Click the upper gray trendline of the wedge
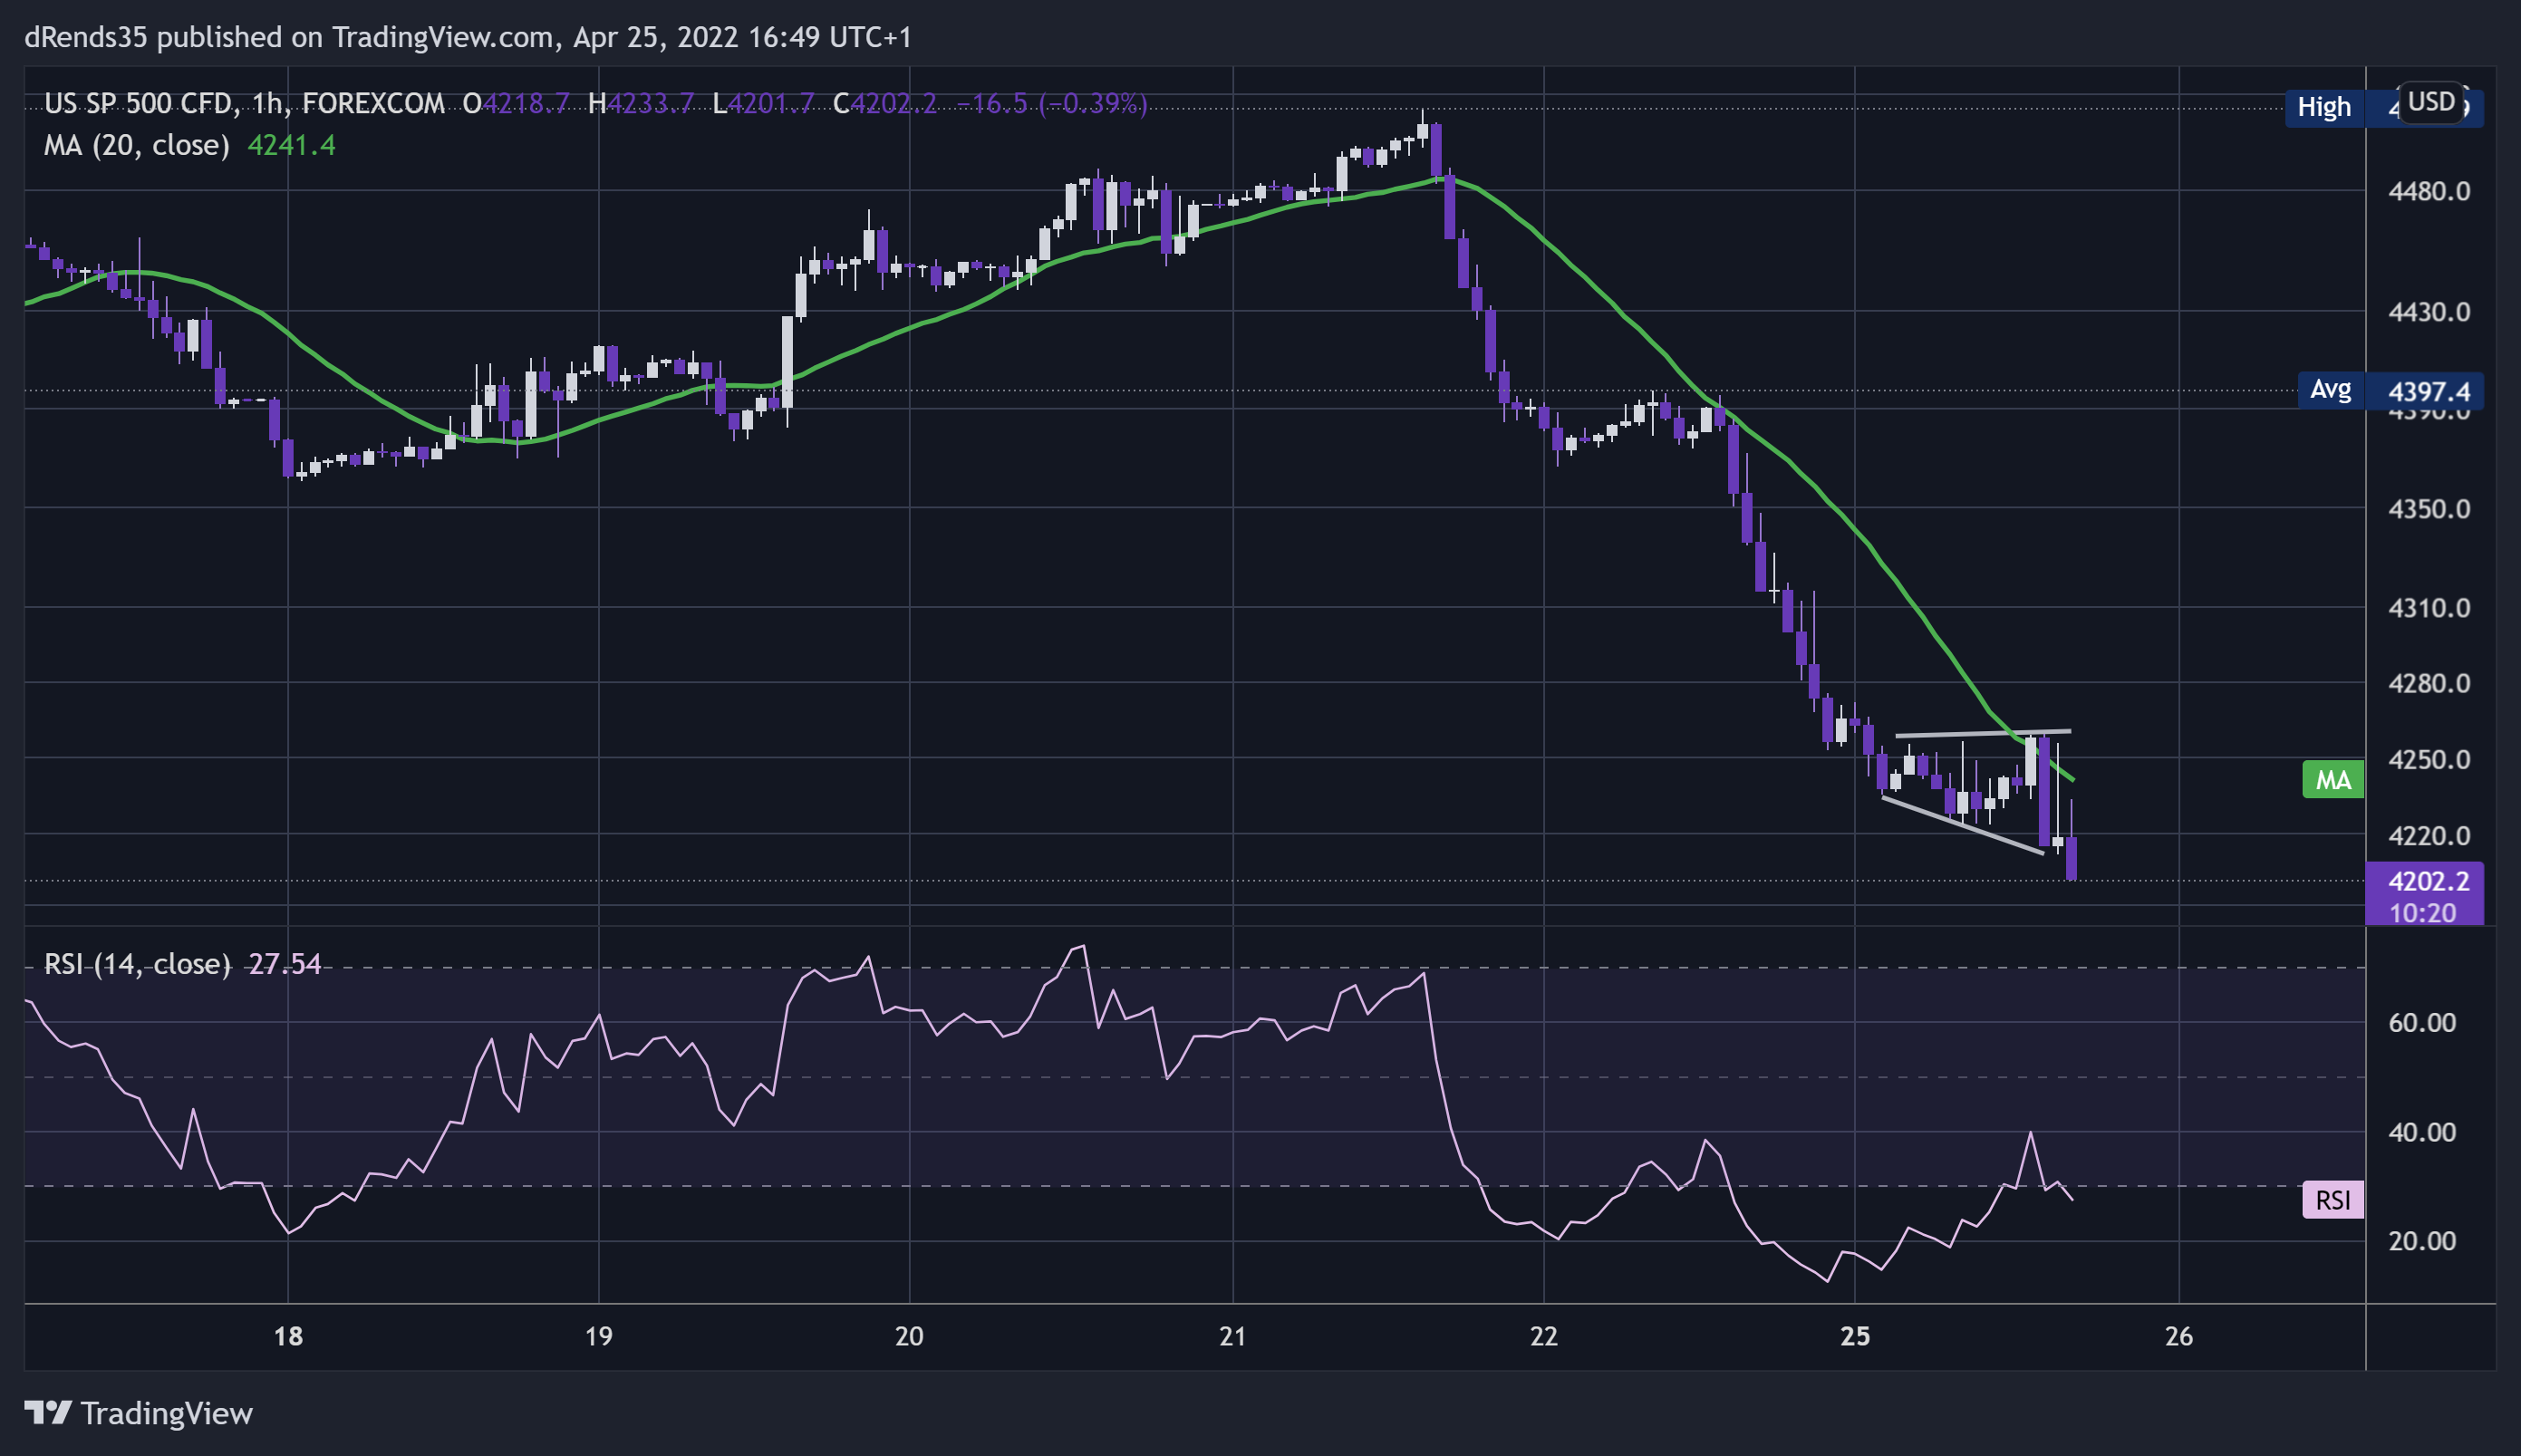2521x1456 pixels. point(1982,733)
